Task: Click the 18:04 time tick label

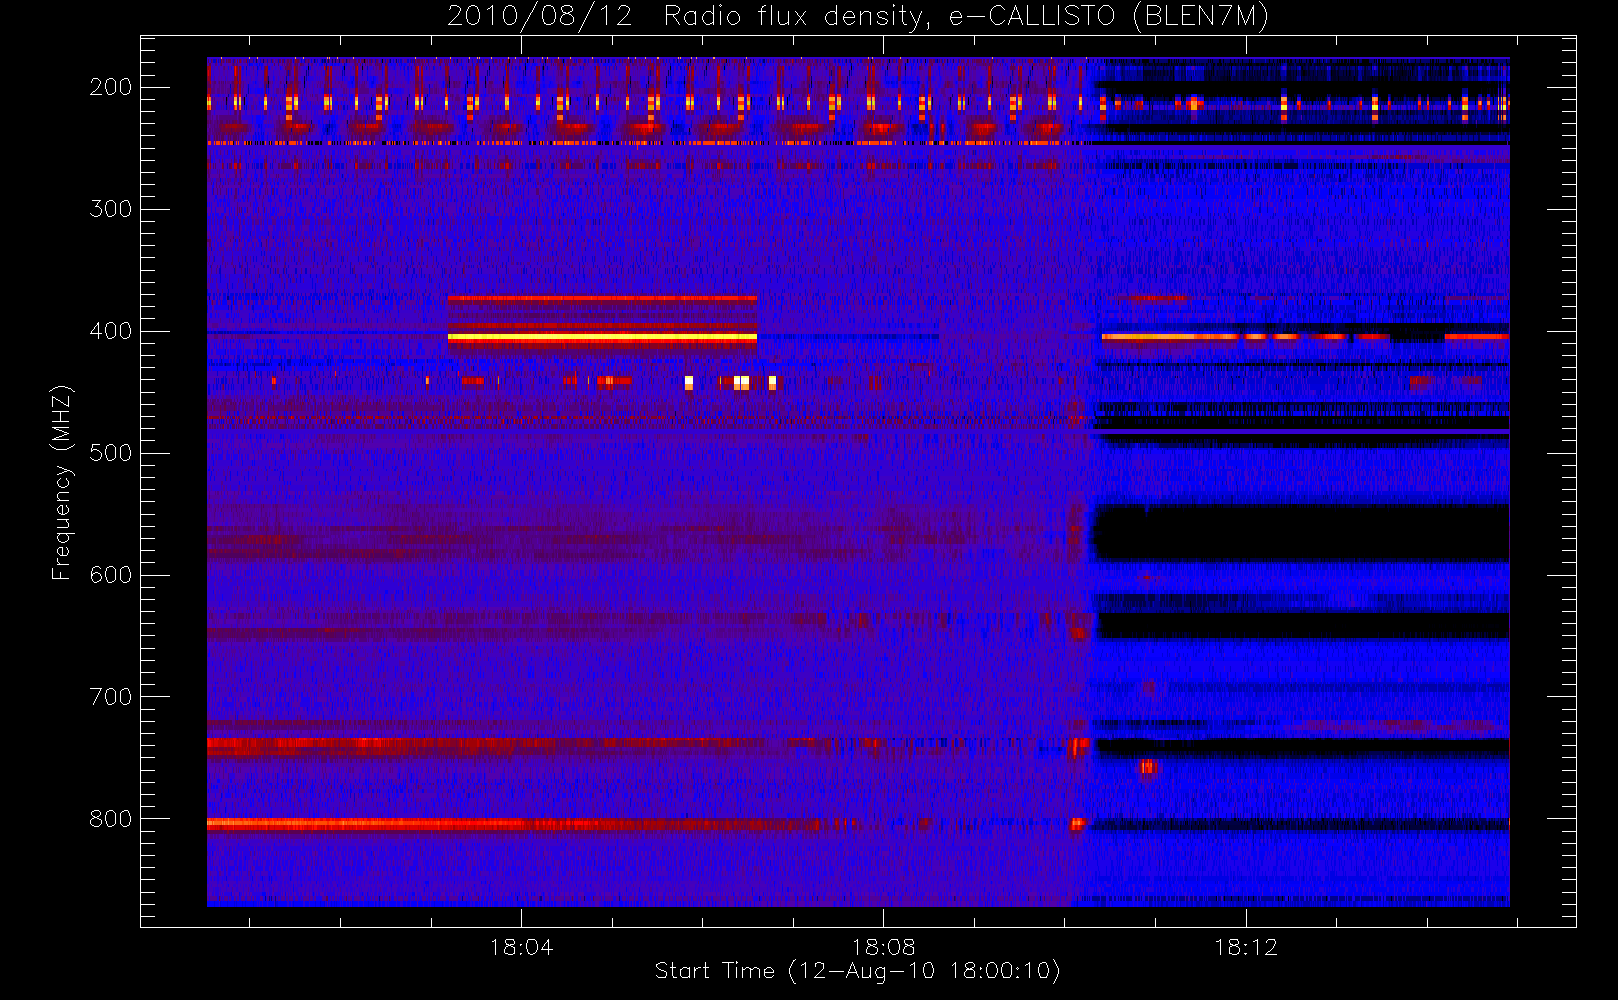Action: 521,947
